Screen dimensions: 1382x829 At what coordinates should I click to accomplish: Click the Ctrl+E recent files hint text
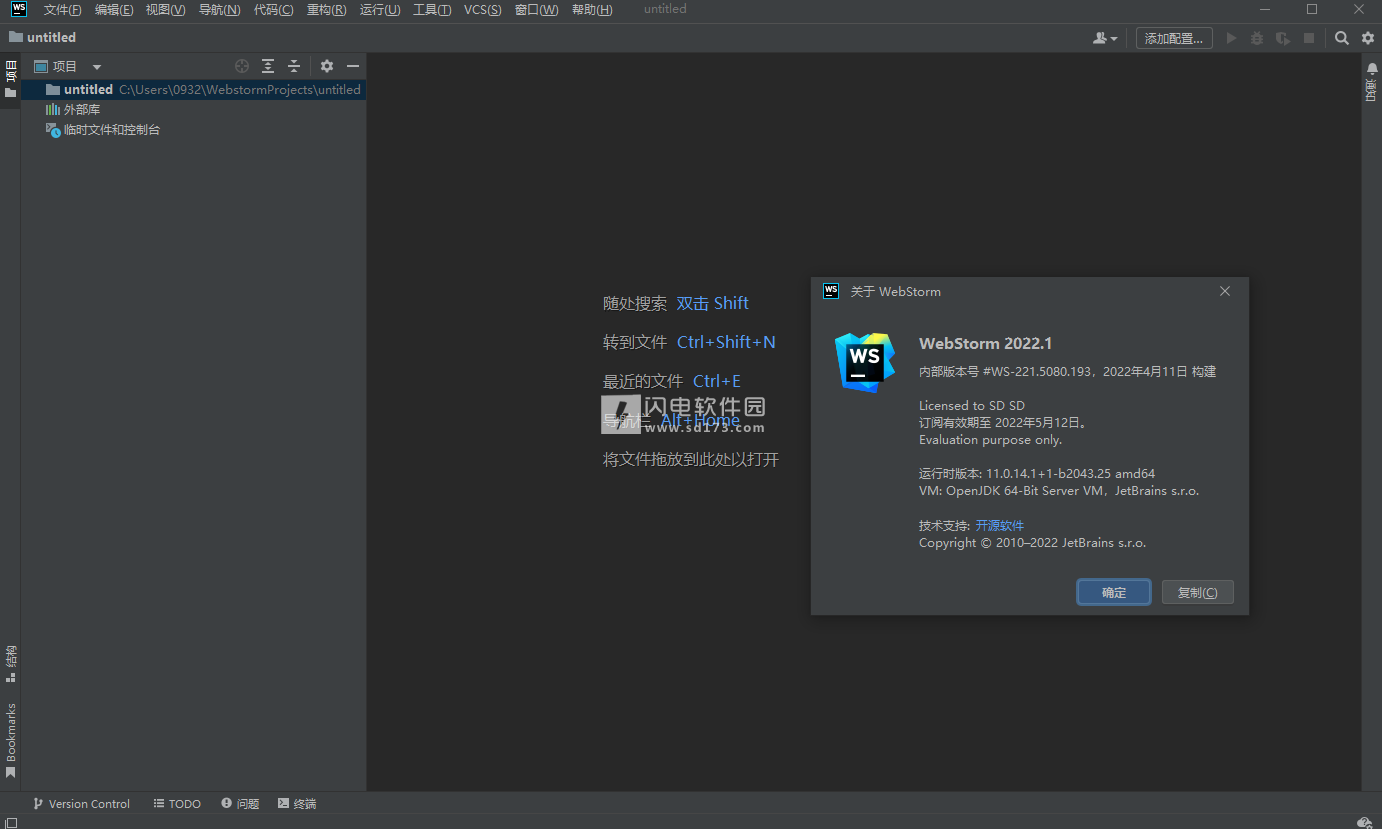717,381
